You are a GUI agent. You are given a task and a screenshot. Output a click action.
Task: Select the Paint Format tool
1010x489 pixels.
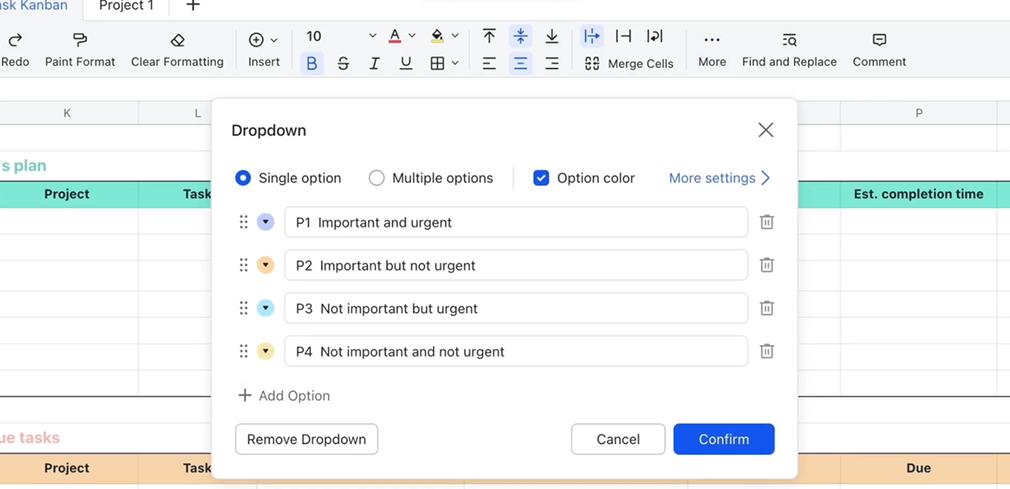pos(80,40)
